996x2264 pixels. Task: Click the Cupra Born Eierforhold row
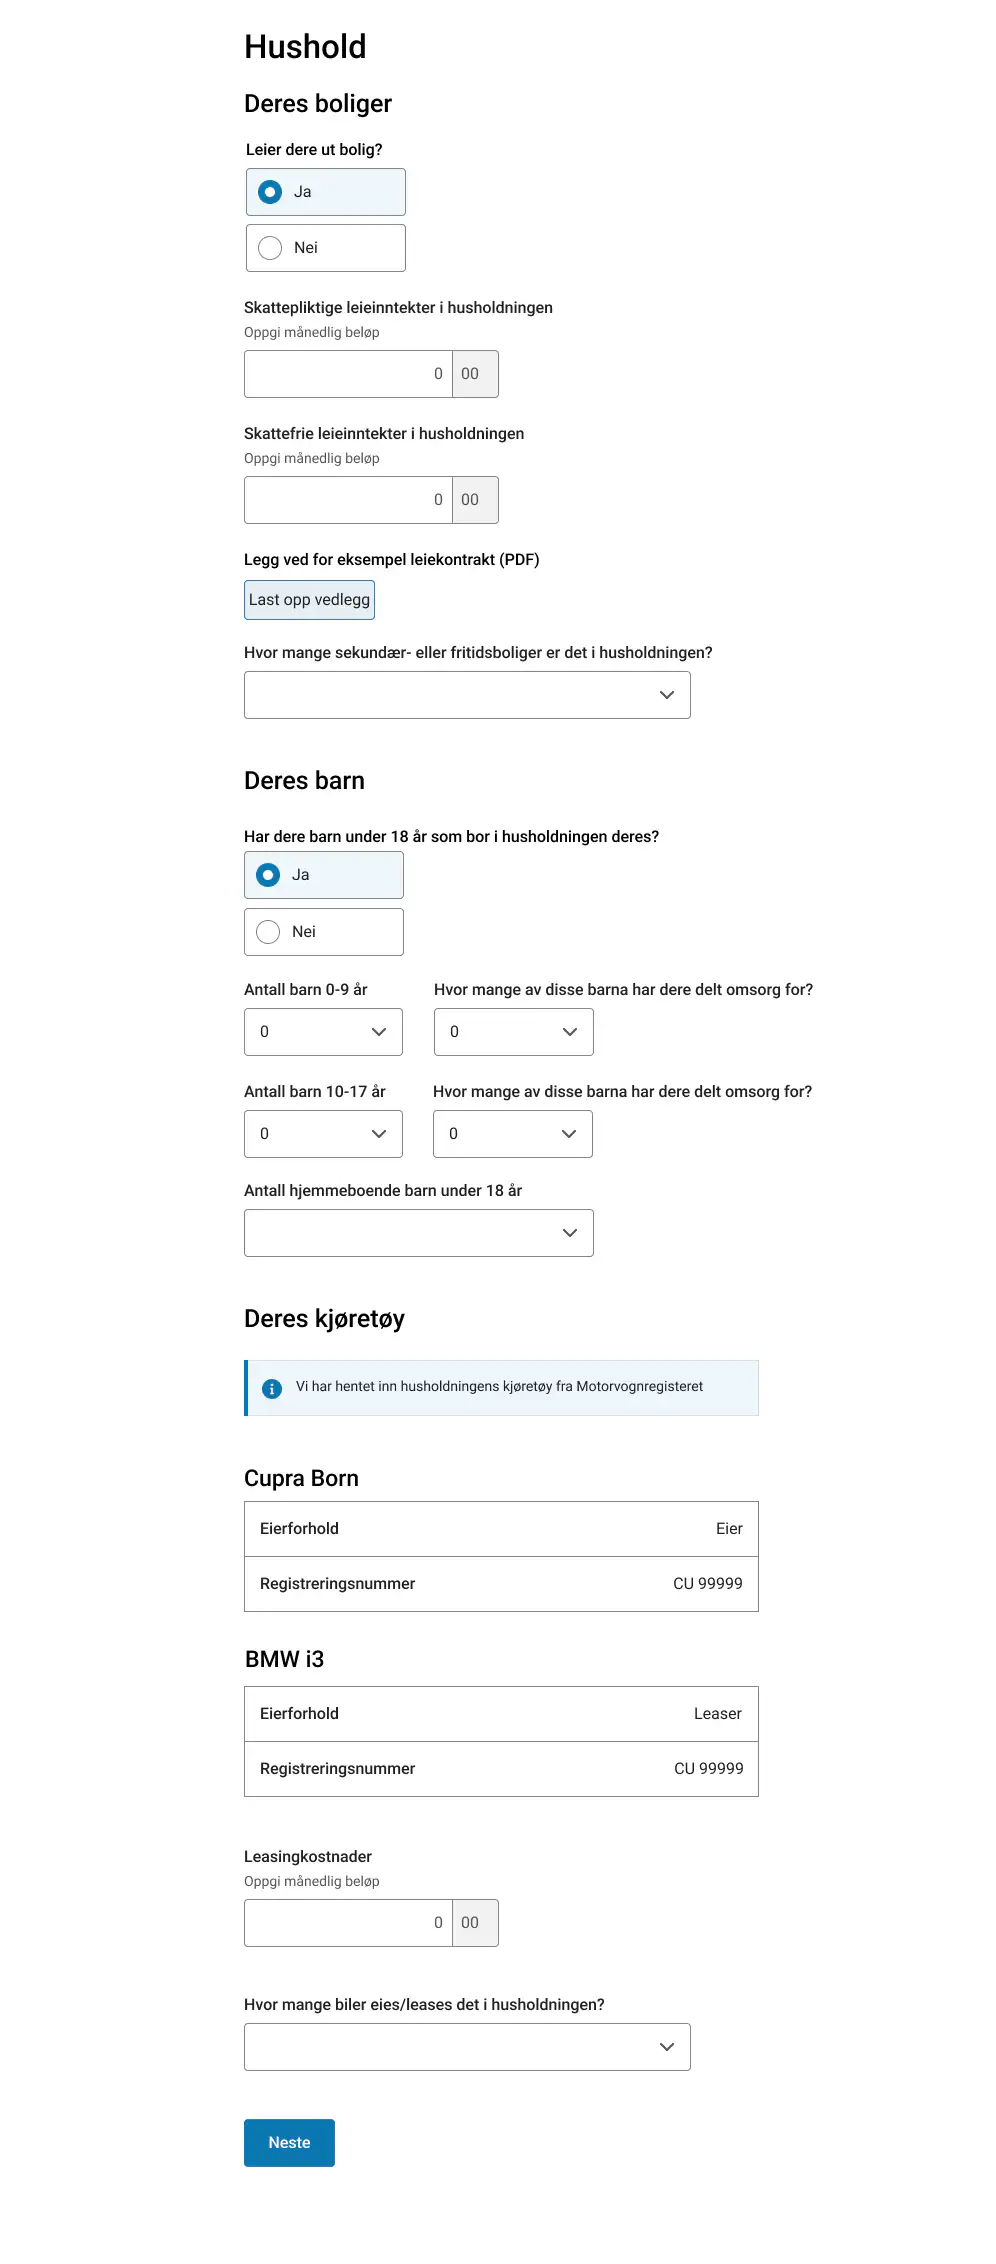point(501,1529)
